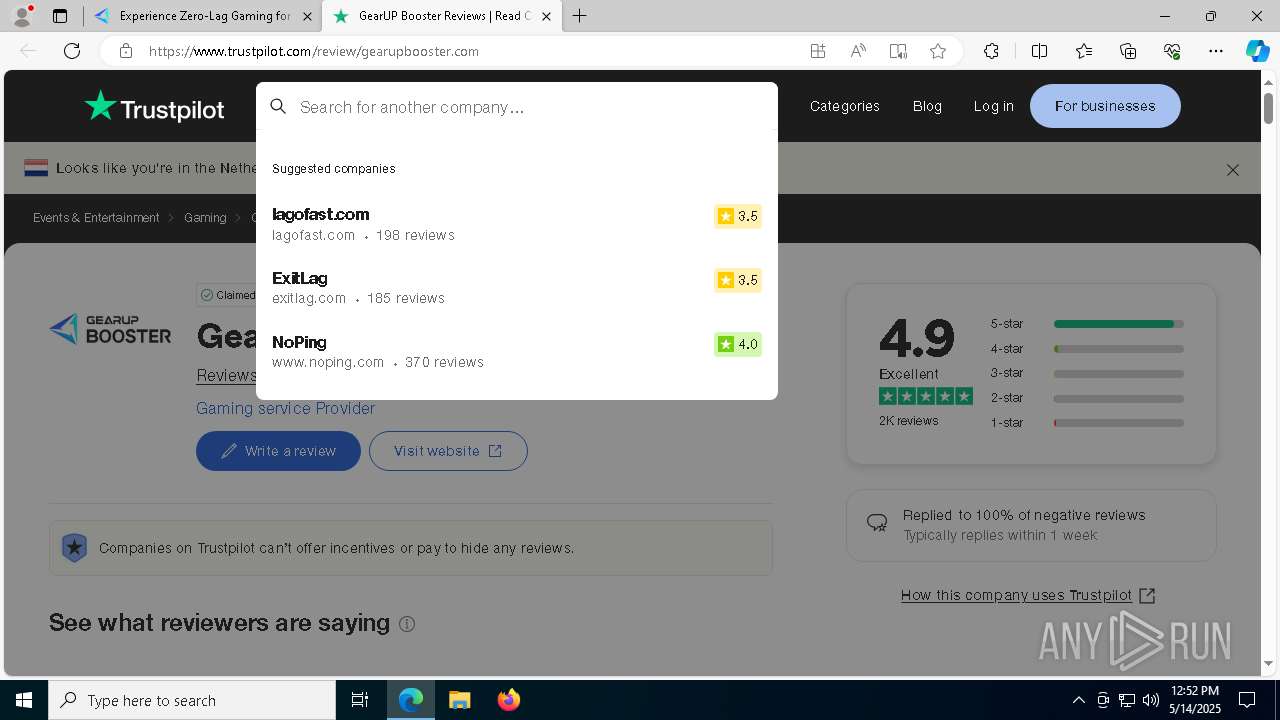Open browser Extensions icon
Image resolution: width=1280 pixels, height=720 pixels.
(x=991, y=51)
